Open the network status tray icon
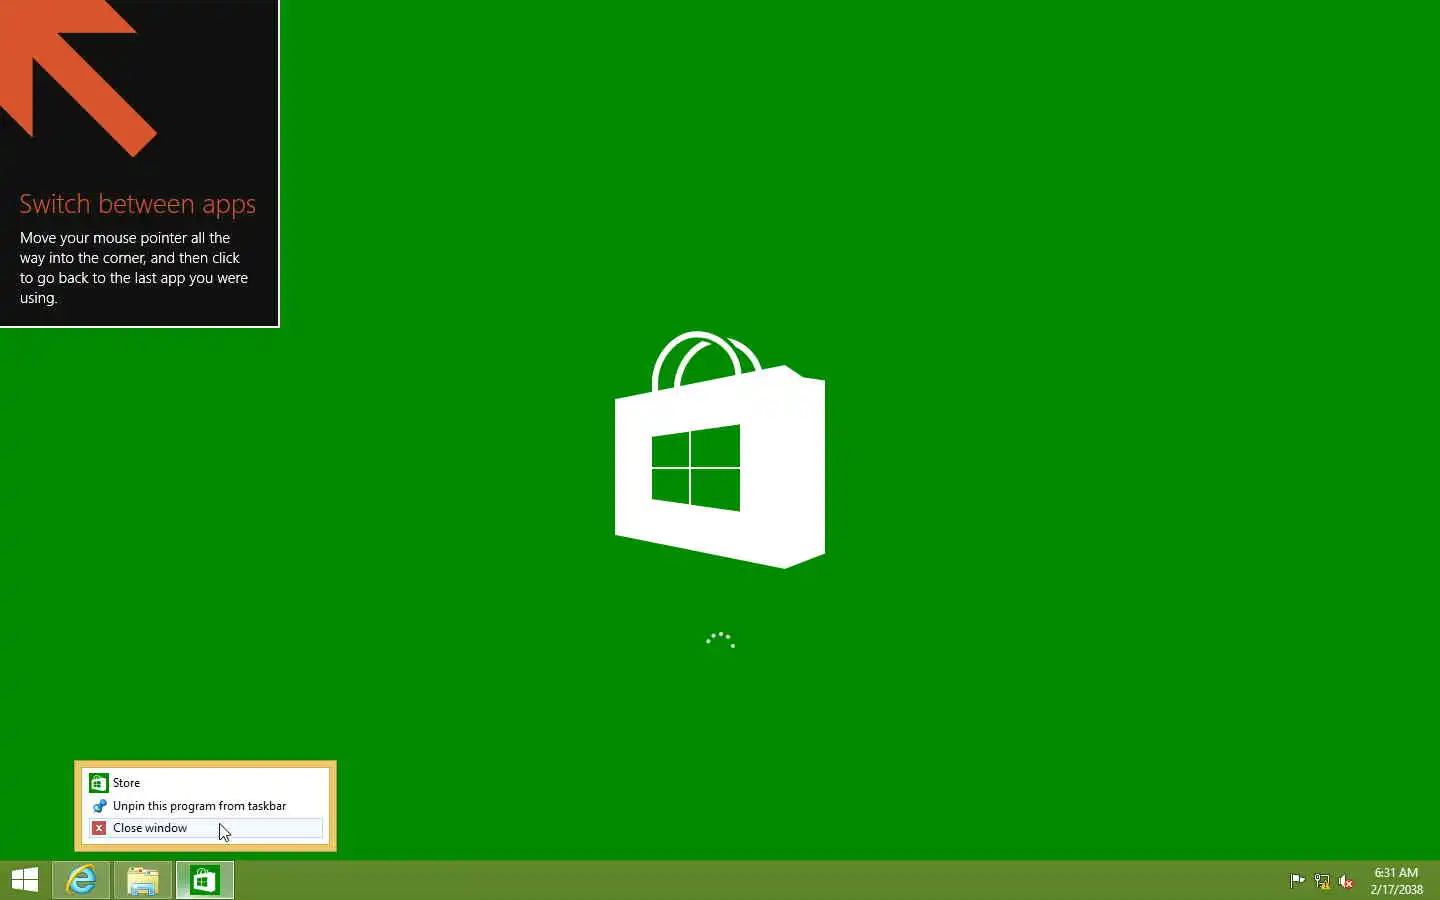1440x900 pixels. point(1322,881)
